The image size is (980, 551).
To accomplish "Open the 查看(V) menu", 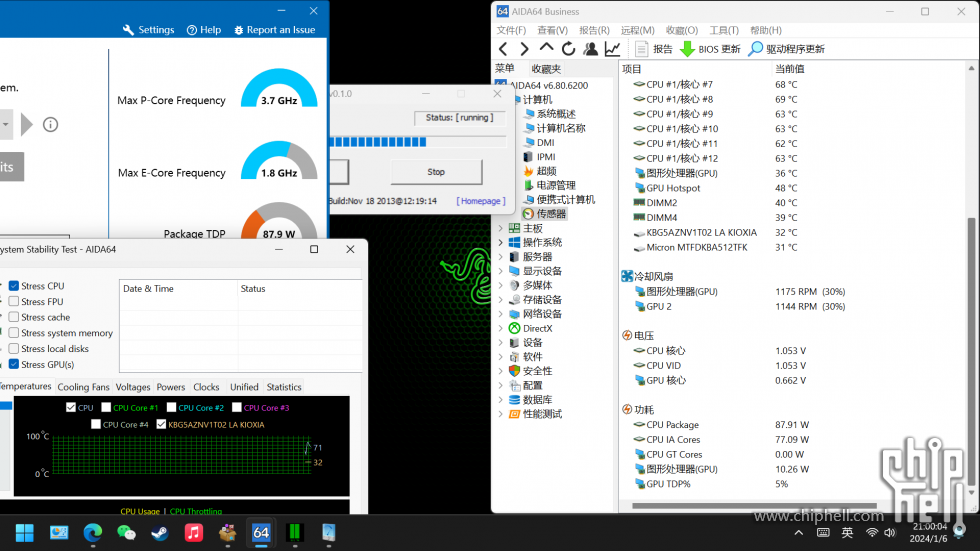I will click(x=552, y=30).
